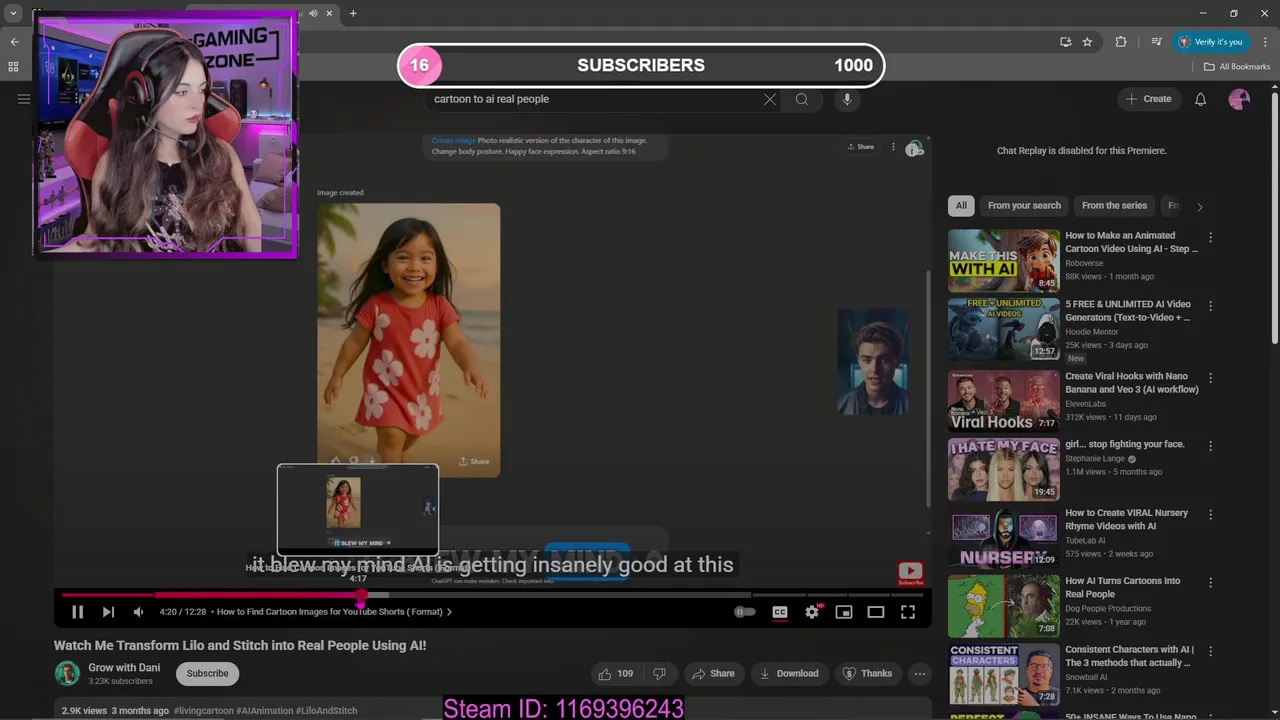This screenshot has width=1280, height=720.
Task: Open 'I Hate My Face' video thumbnail
Action: (1003, 469)
